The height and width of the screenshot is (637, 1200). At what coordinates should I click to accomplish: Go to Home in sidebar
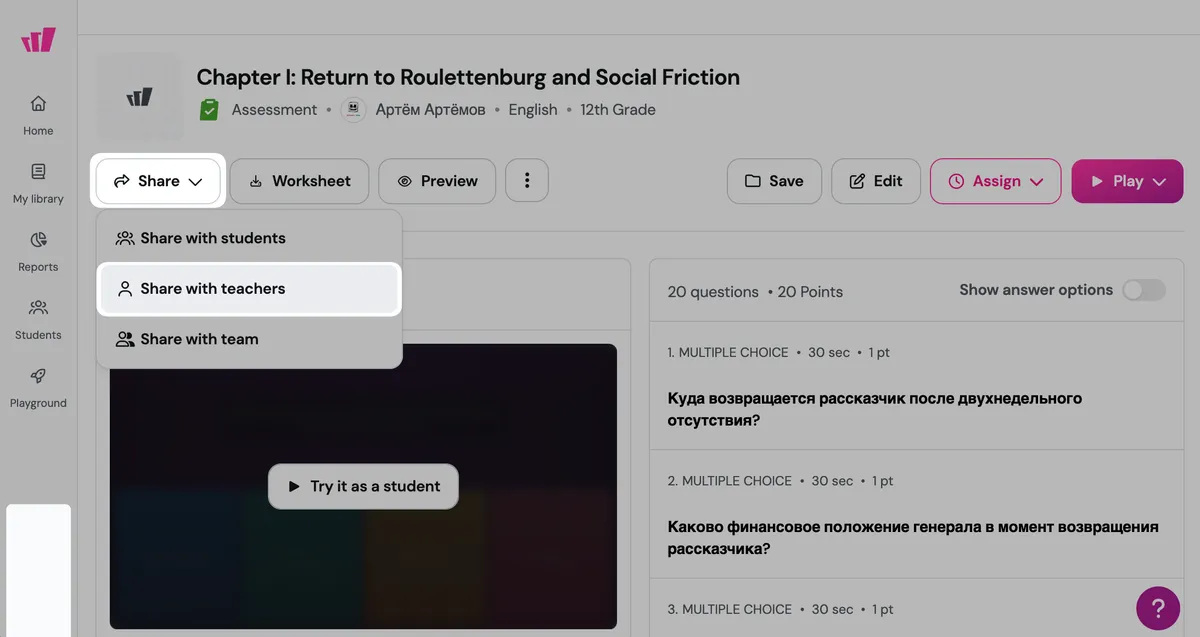pyautogui.click(x=38, y=116)
